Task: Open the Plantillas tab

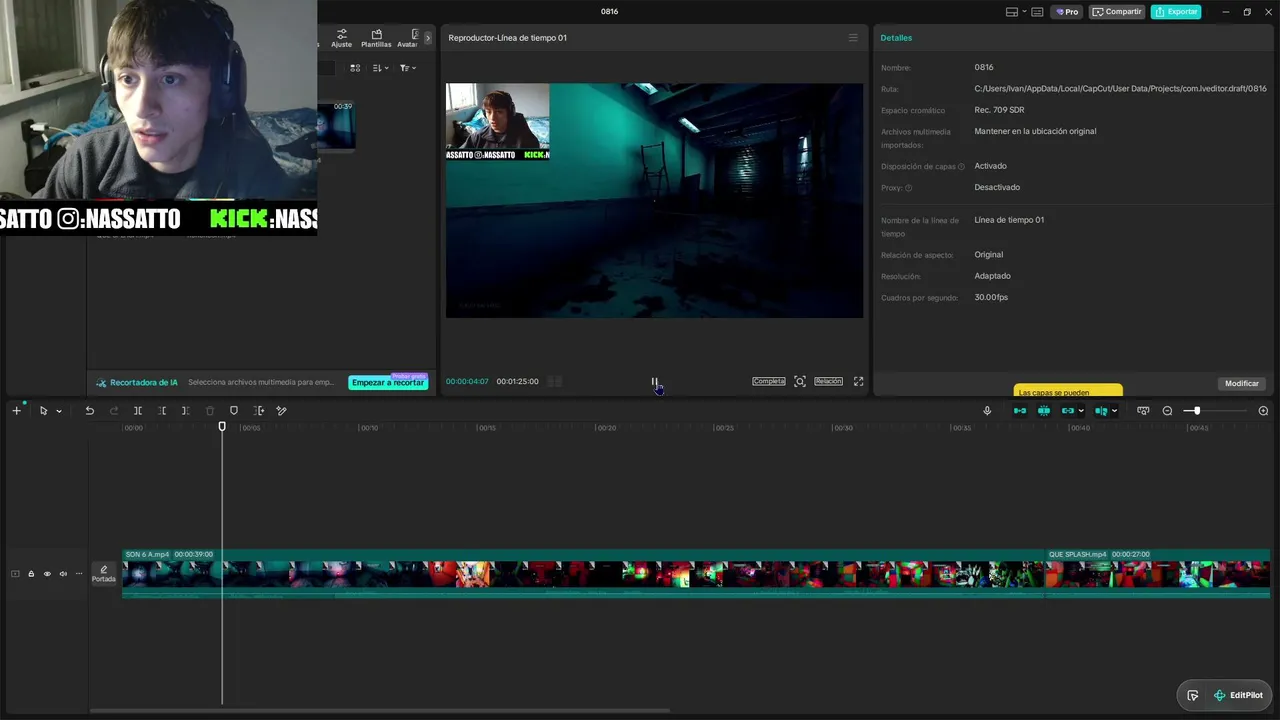Action: [x=376, y=38]
